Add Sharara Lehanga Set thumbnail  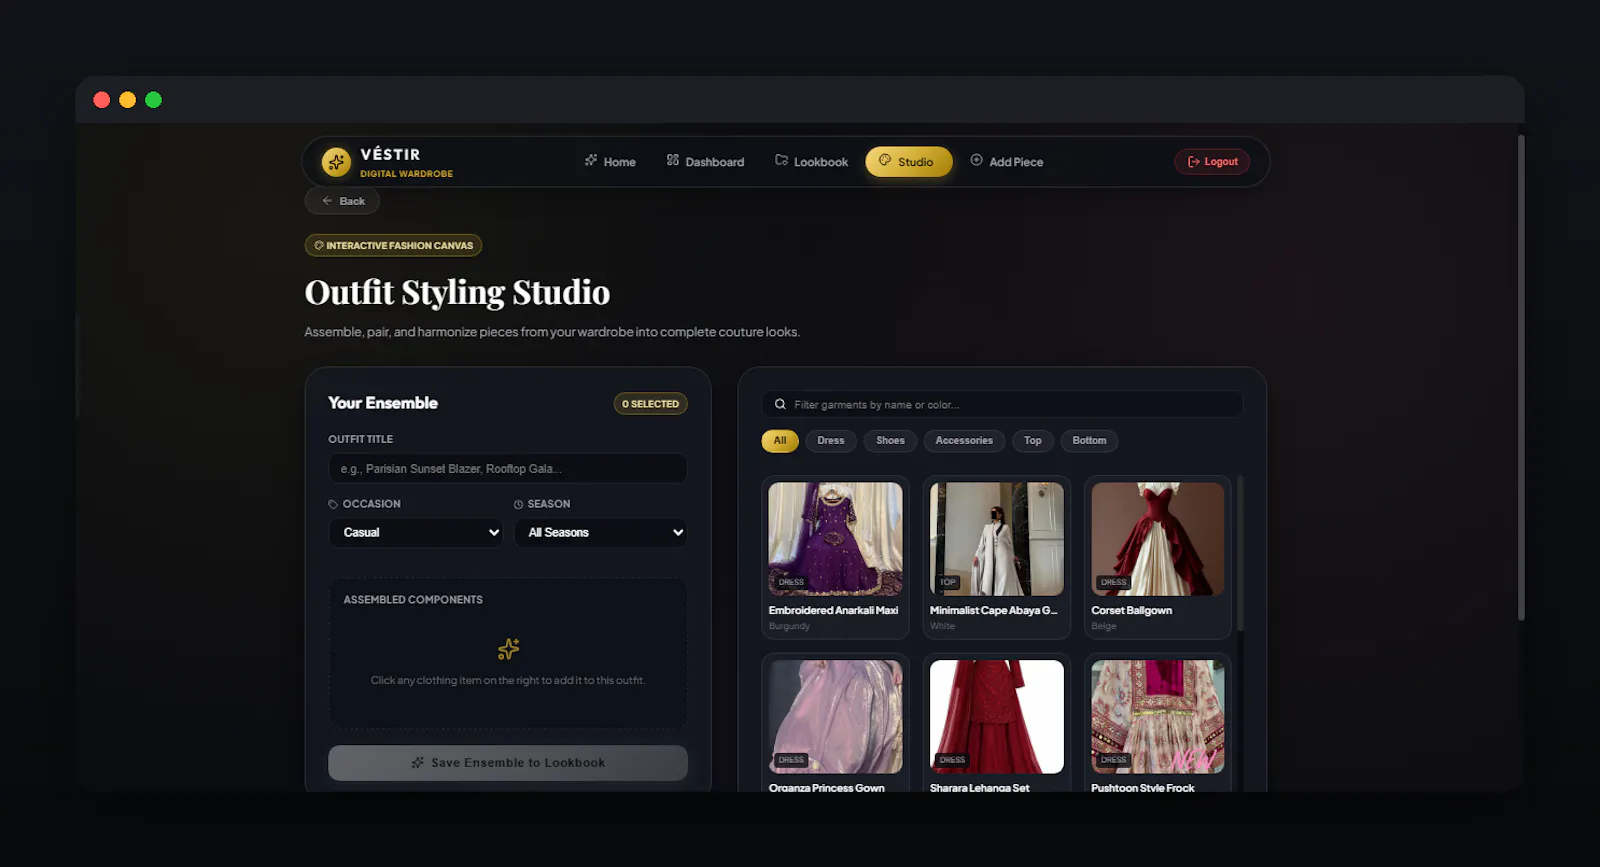(x=997, y=717)
